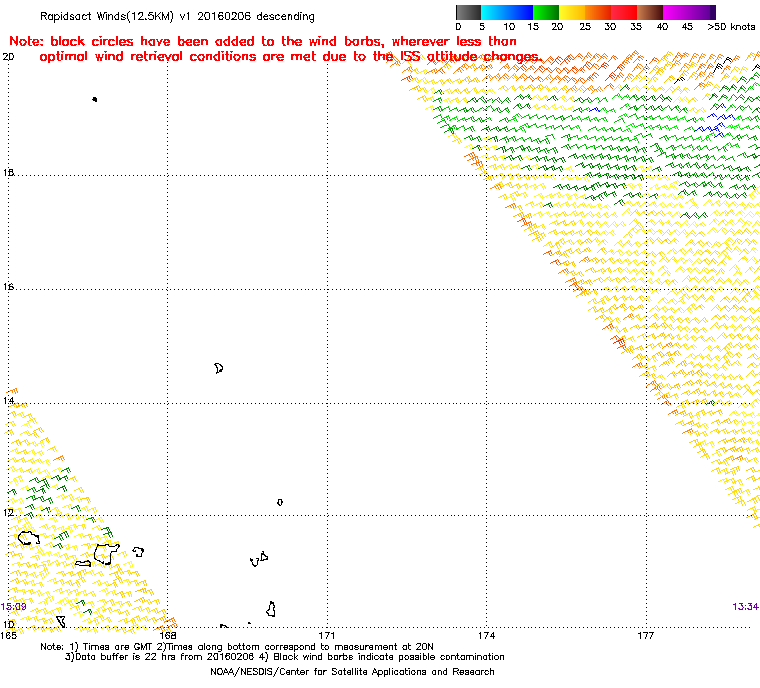
Task: Click the green 15-20 knots legend segment
Action: [x=546, y=12]
